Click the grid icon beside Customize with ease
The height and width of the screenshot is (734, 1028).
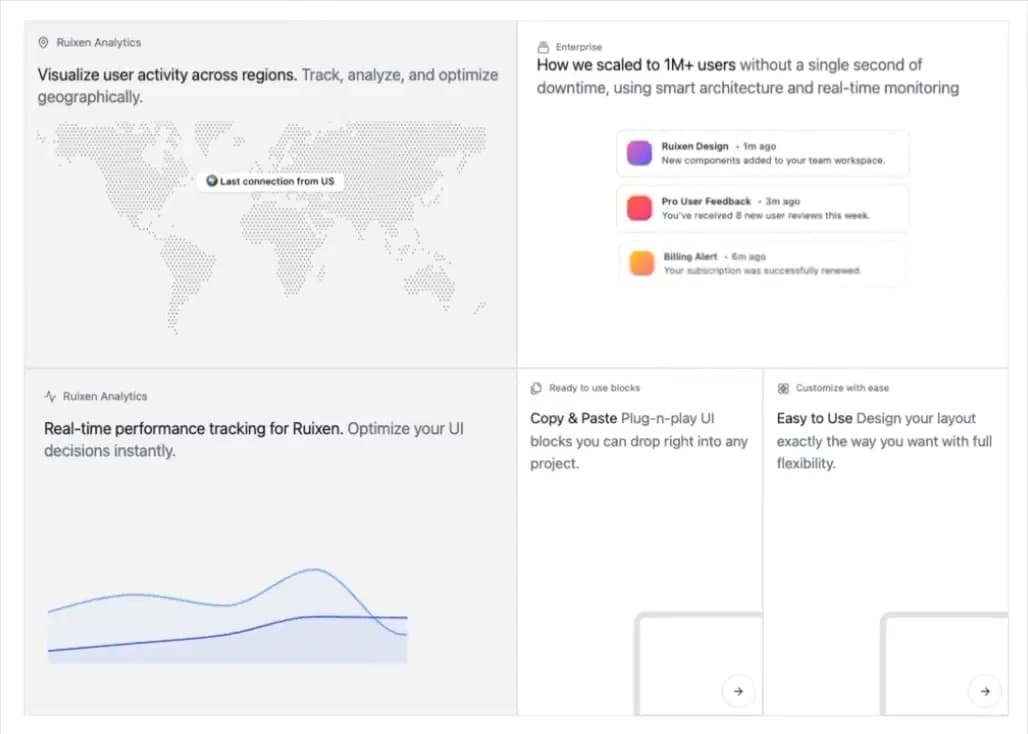click(783, 389)
